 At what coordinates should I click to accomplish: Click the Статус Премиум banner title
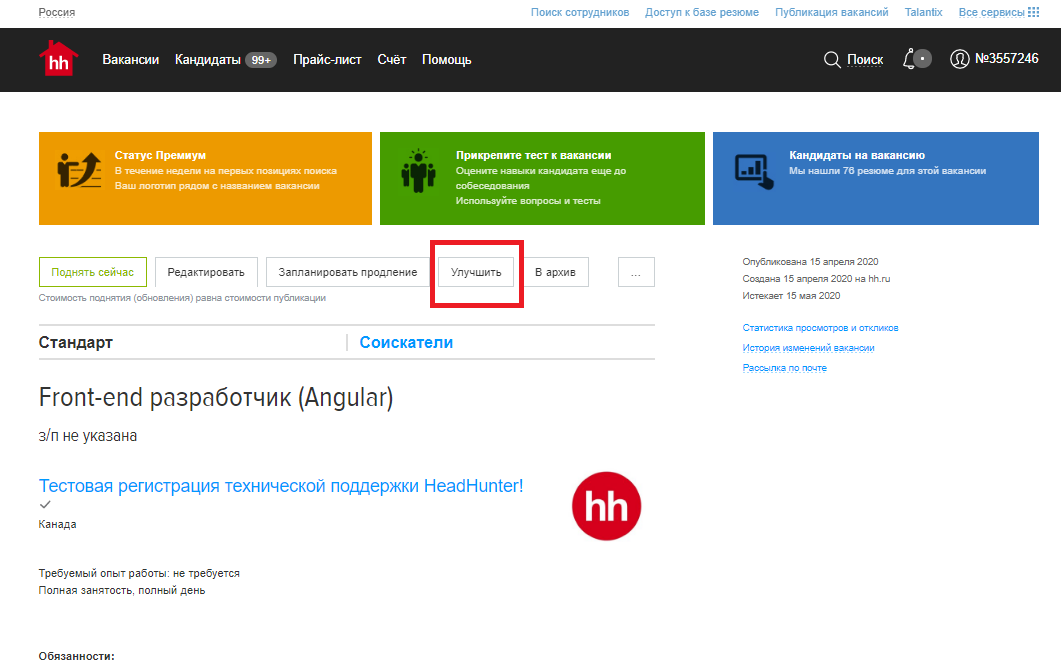(x=160, y=155)
